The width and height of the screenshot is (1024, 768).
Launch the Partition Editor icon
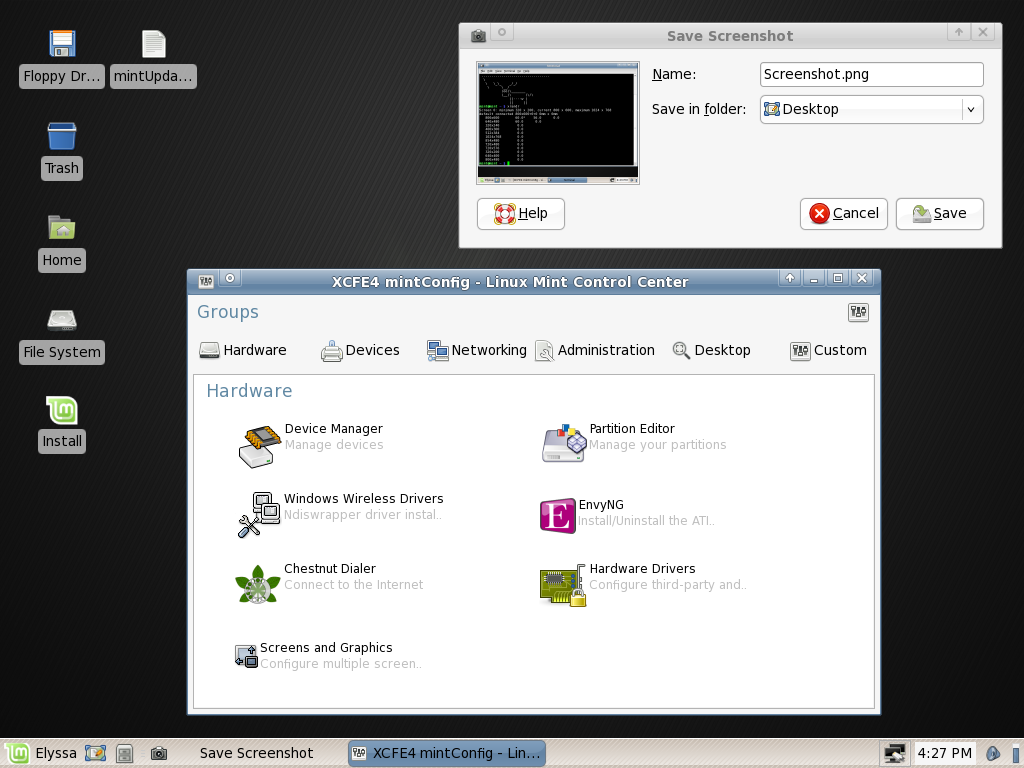tap(564, 443)
